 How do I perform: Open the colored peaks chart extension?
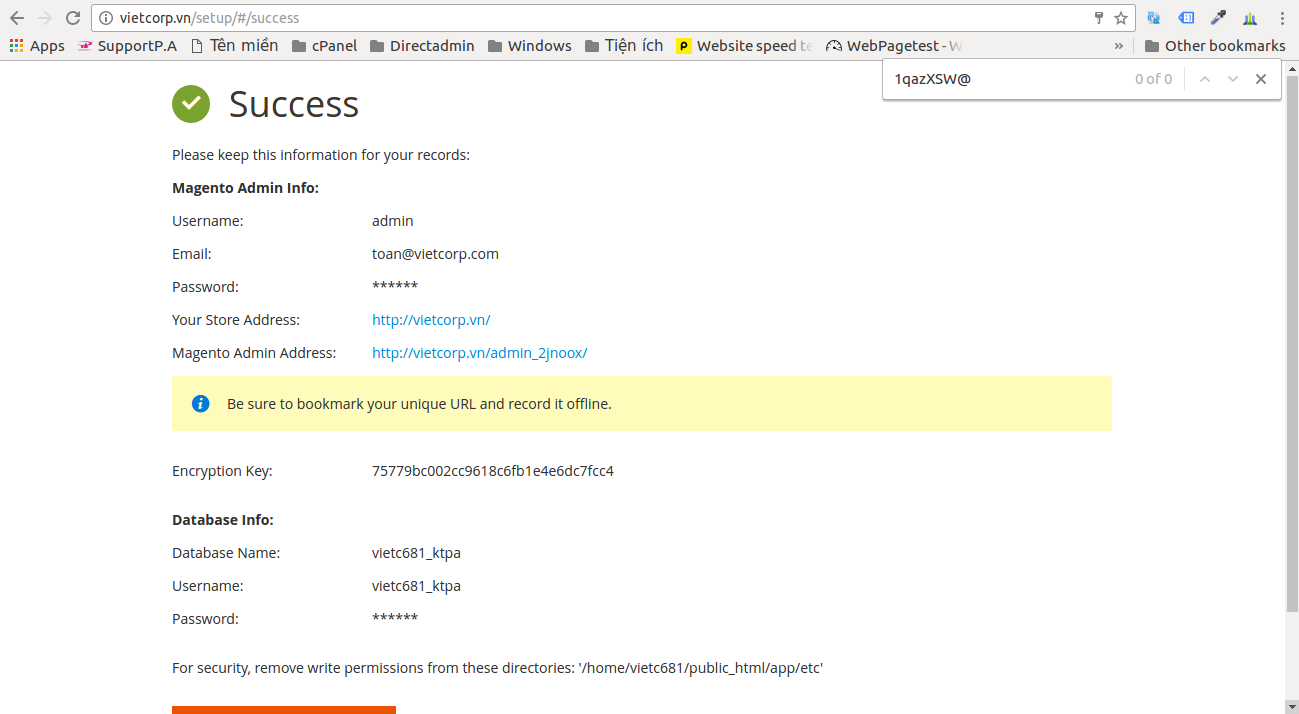[x=1250, y=18]
